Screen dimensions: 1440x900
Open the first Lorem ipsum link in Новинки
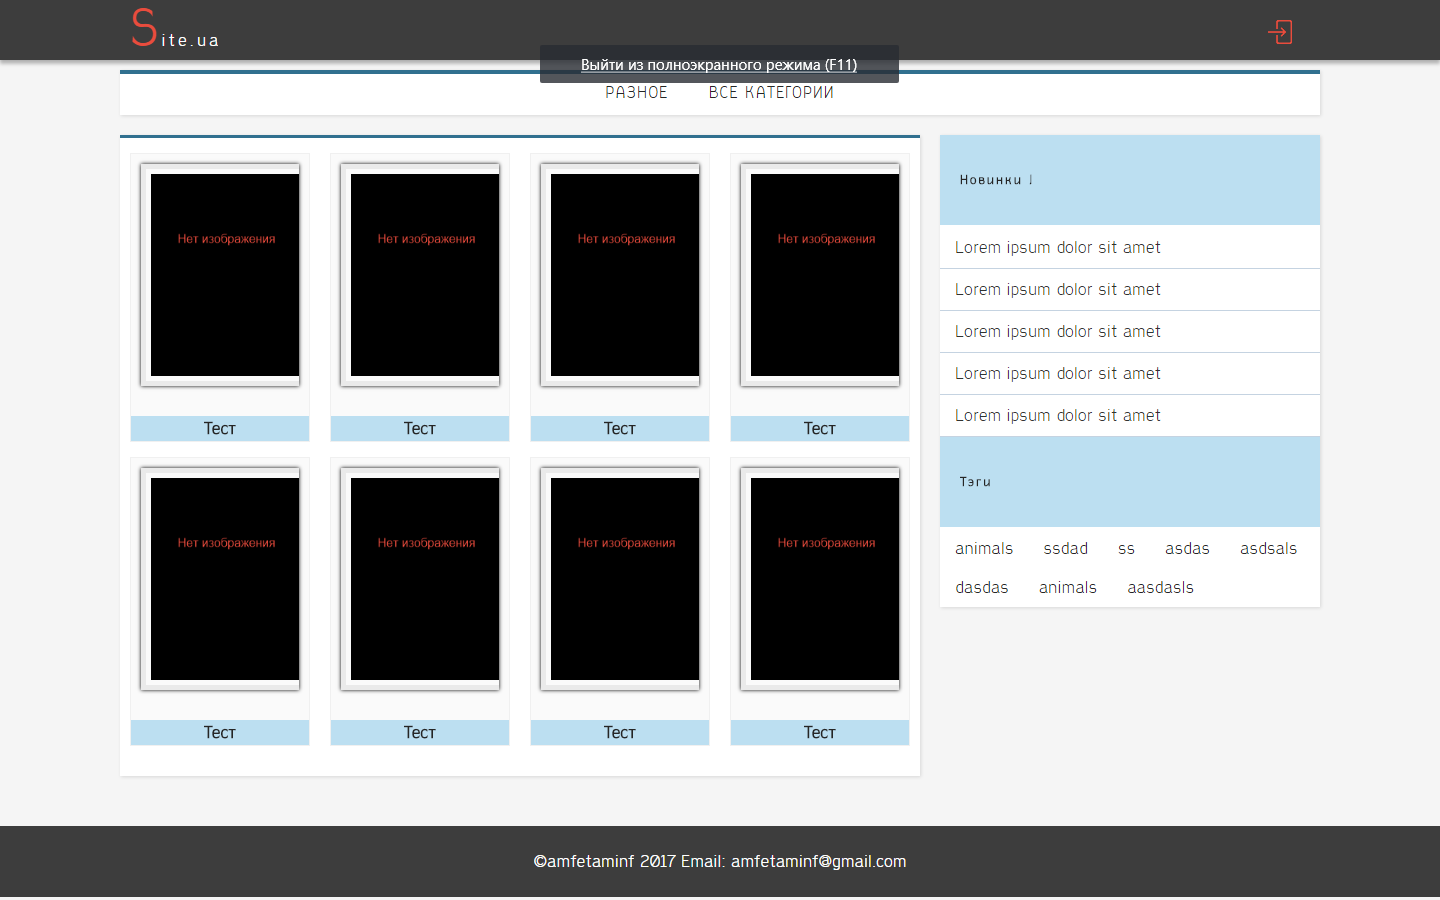click(1057, 248)
